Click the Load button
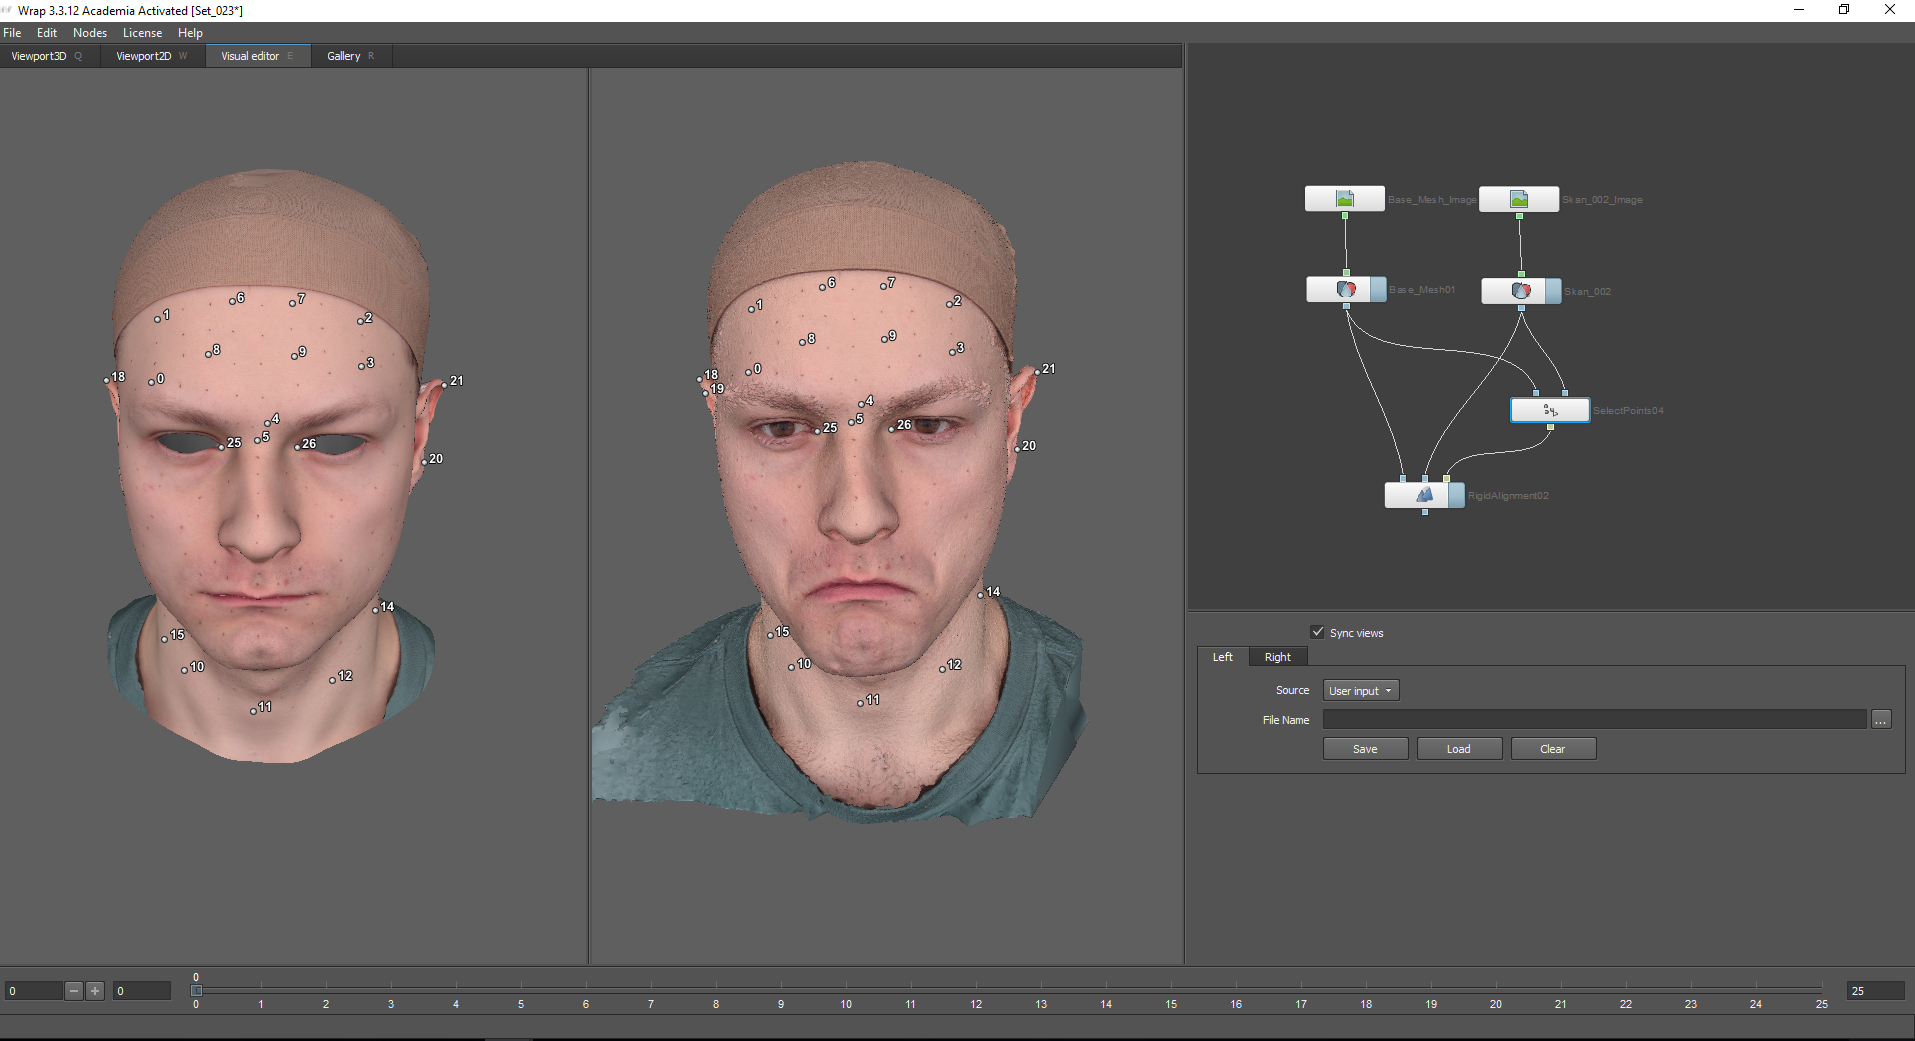The width and height of the screenshot is (1915, 1041). coord(1459,749)
